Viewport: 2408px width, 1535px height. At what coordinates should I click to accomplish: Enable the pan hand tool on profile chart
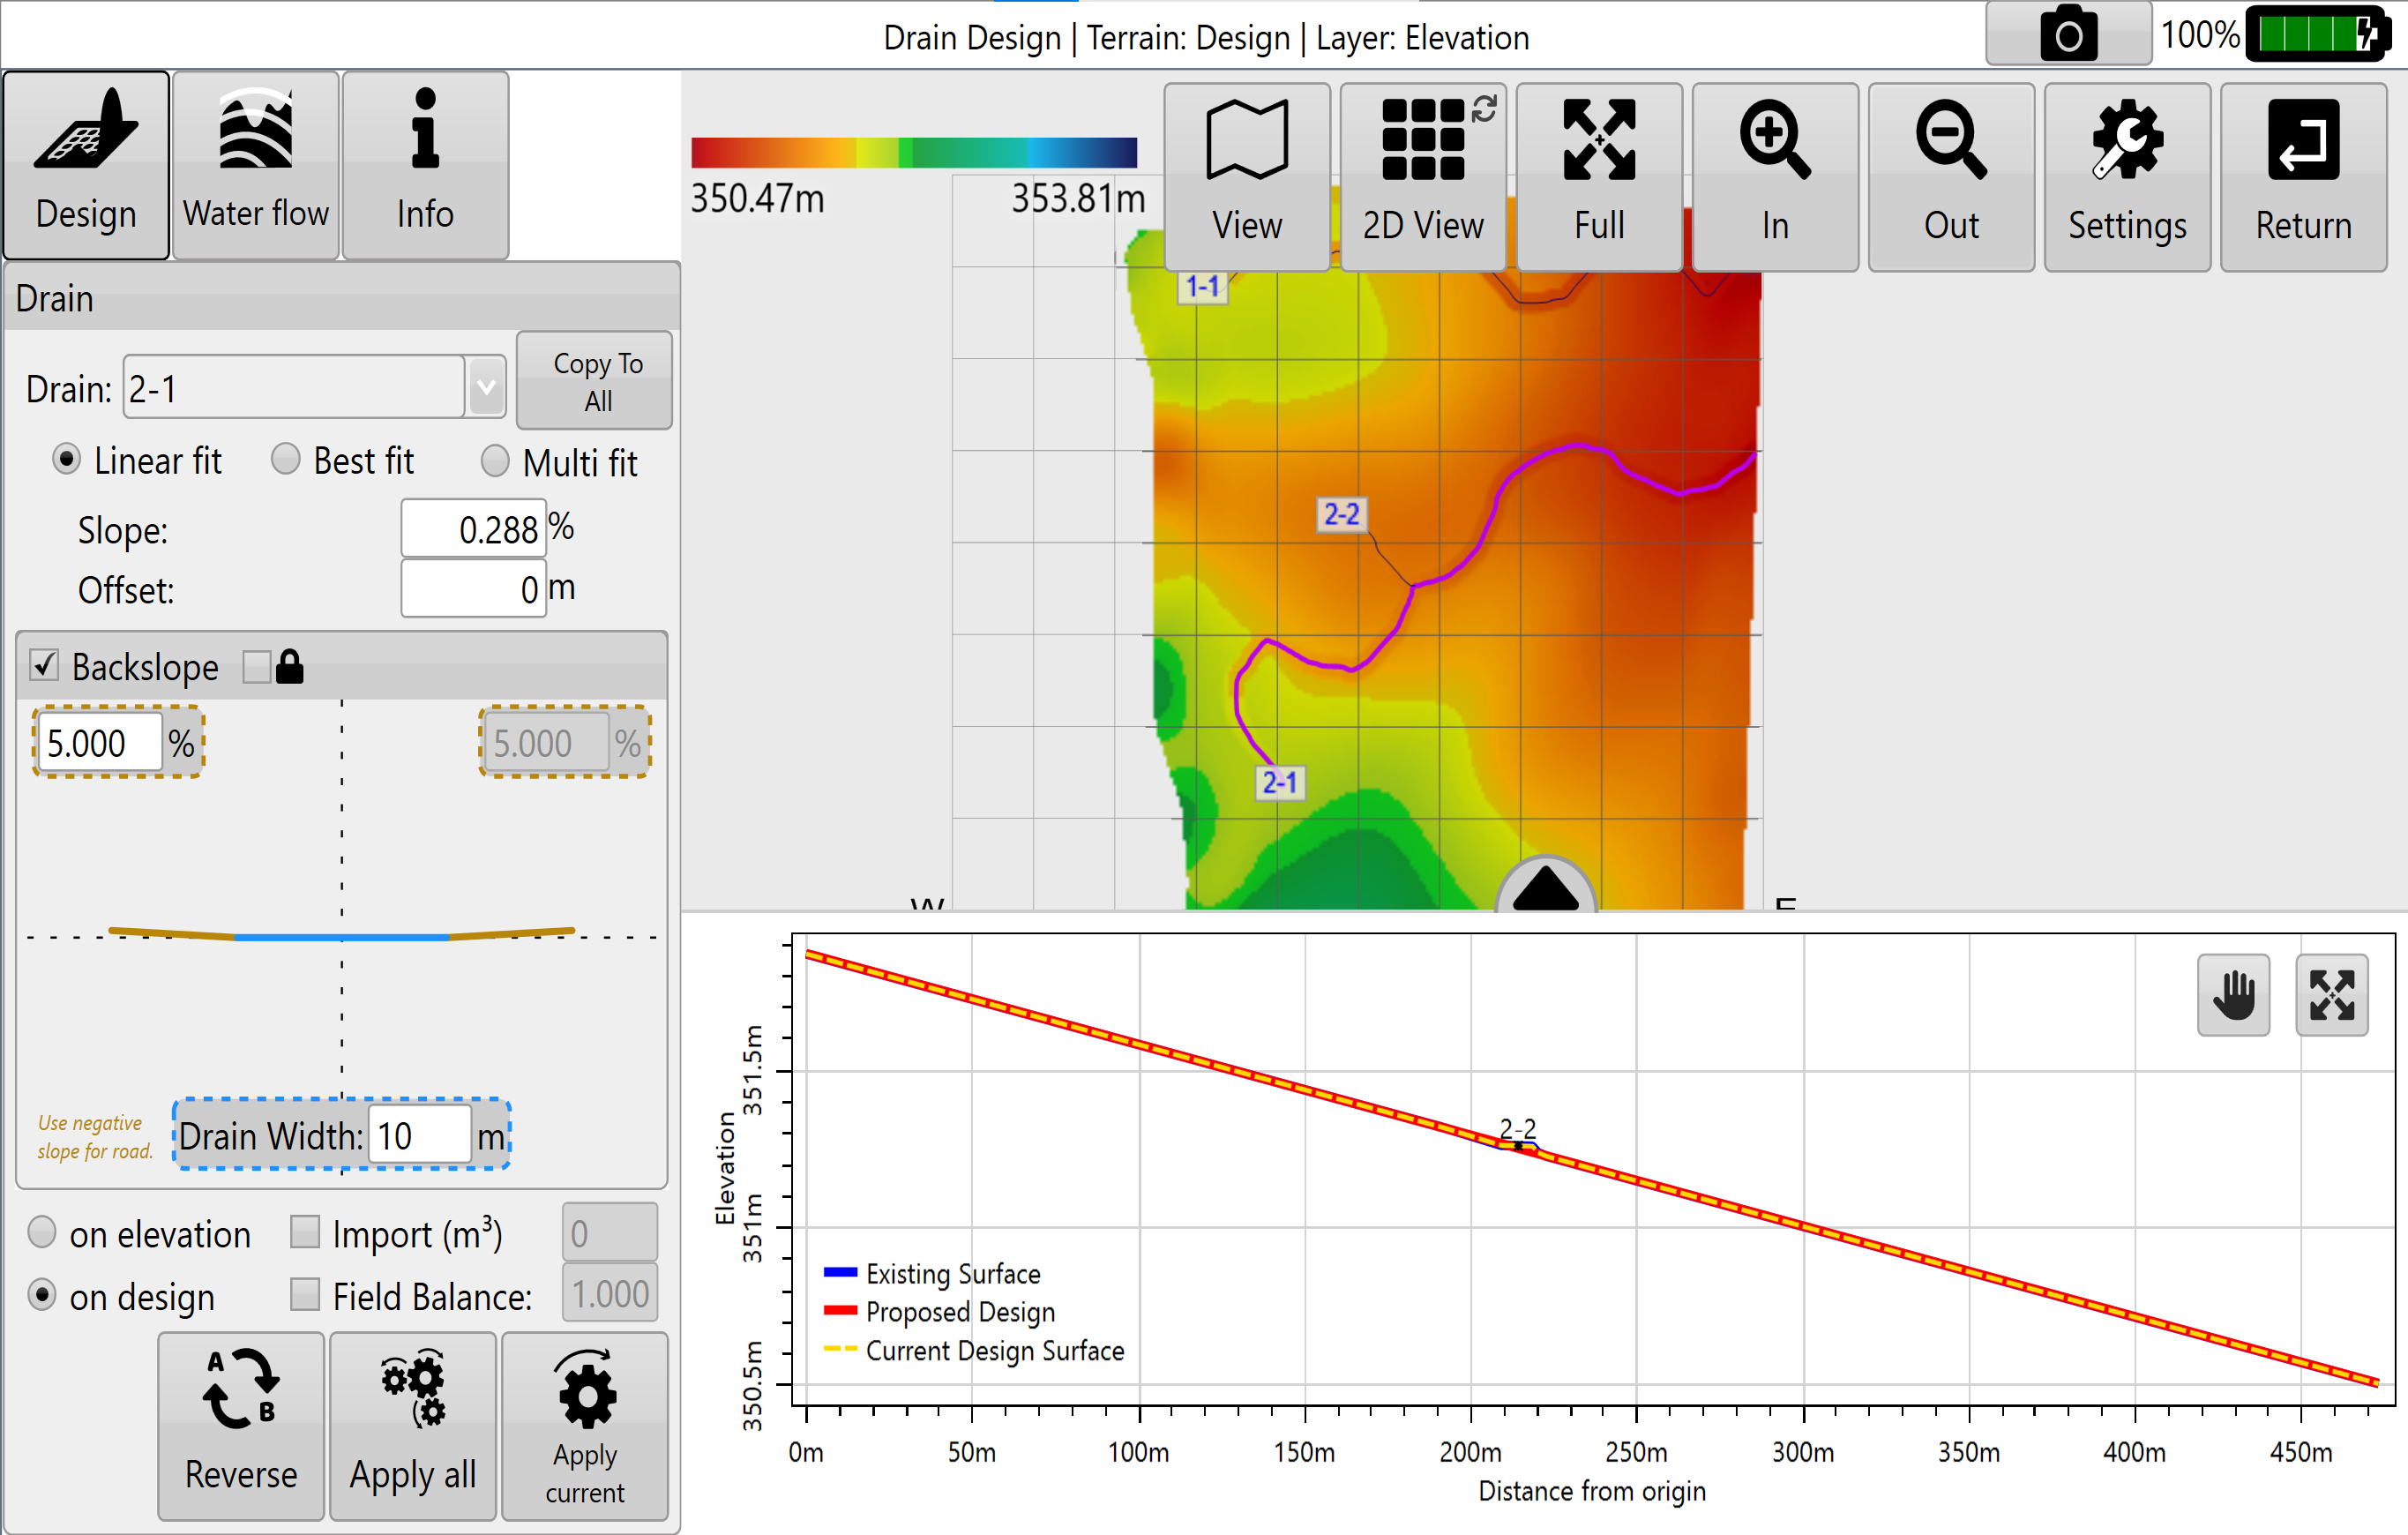click(x=2233, y=995)
